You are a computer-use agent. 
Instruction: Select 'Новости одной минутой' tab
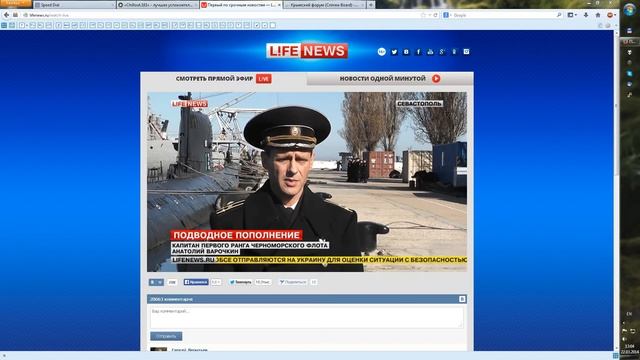pos(390,78)
